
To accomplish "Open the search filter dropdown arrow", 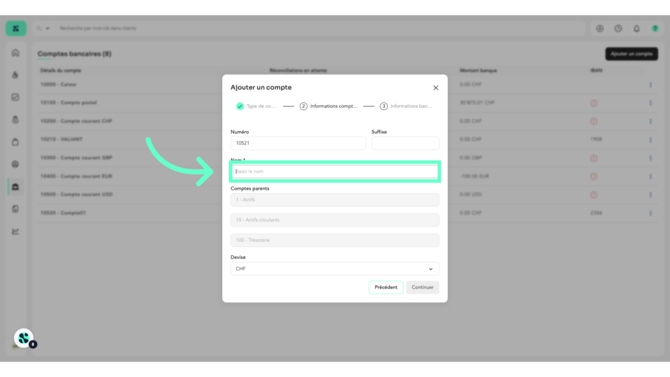I will pyautogui.click(x=47, y=28).
